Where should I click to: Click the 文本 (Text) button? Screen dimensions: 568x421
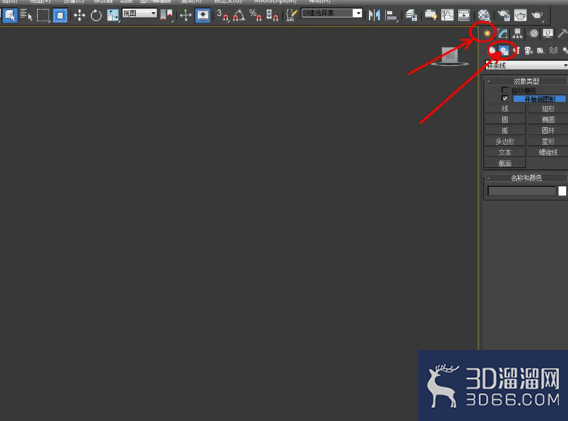(505, 152)
